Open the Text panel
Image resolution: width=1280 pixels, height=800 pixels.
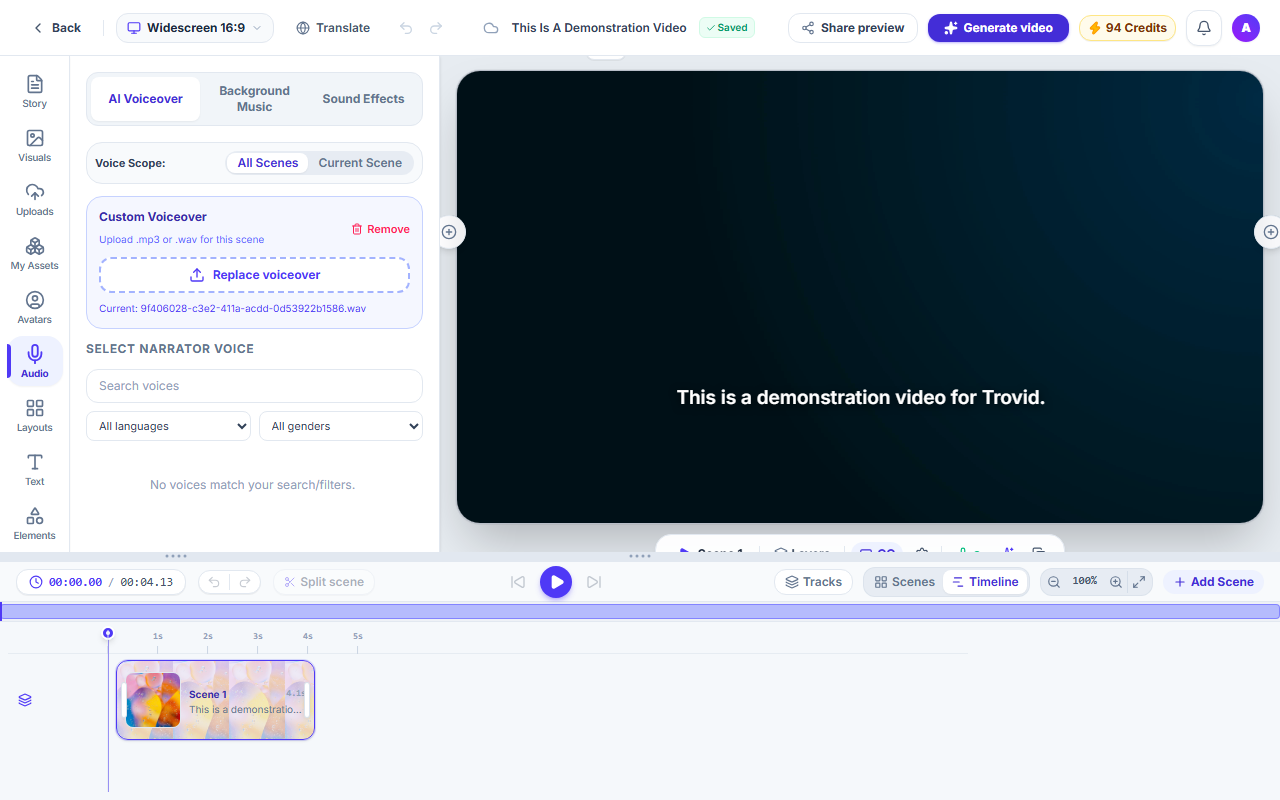(35, 469)
